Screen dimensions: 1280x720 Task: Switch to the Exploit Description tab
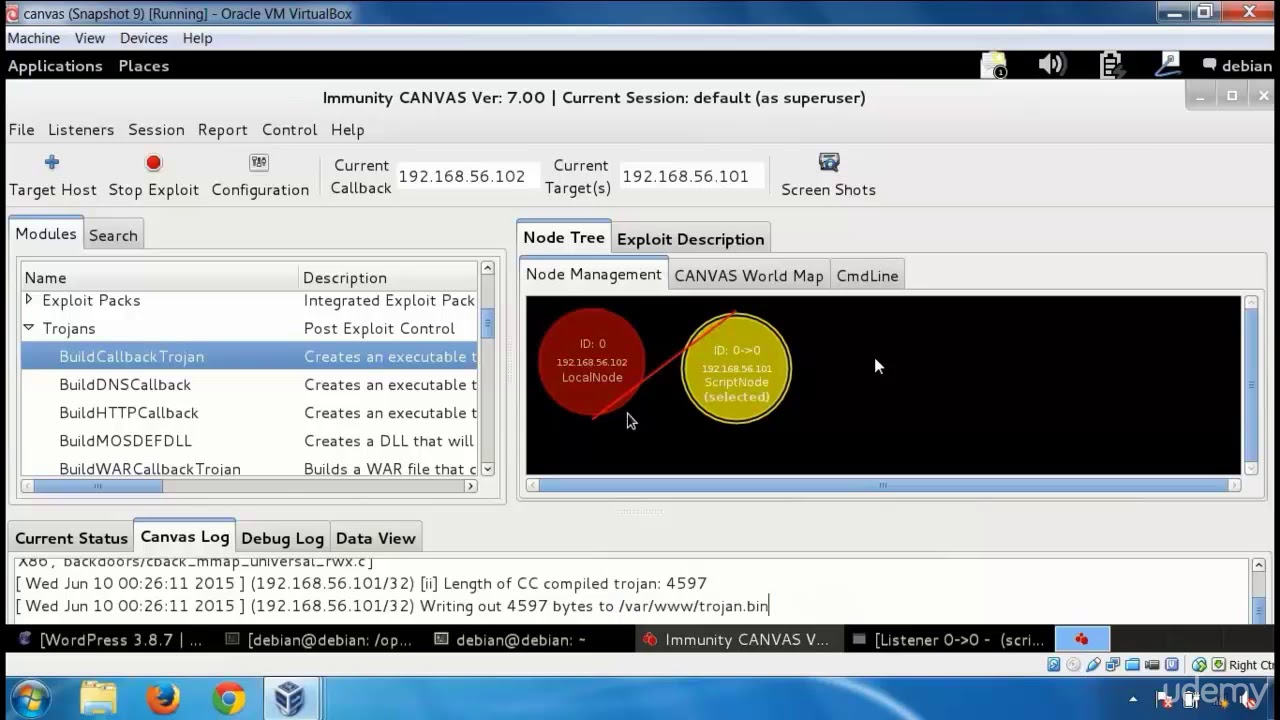pos(691,239)
